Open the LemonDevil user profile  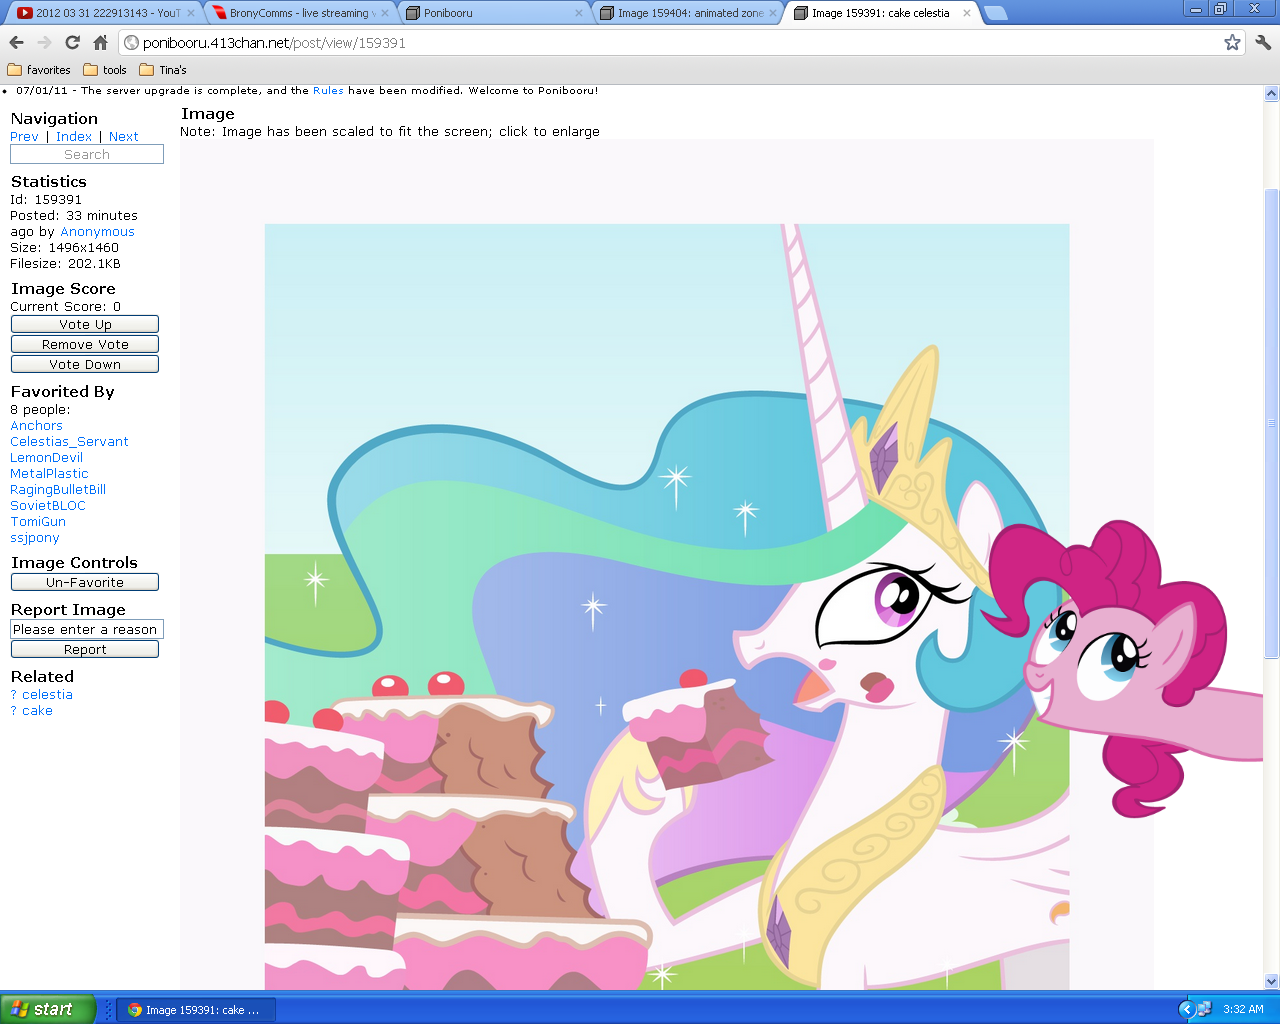coord(46,458)
